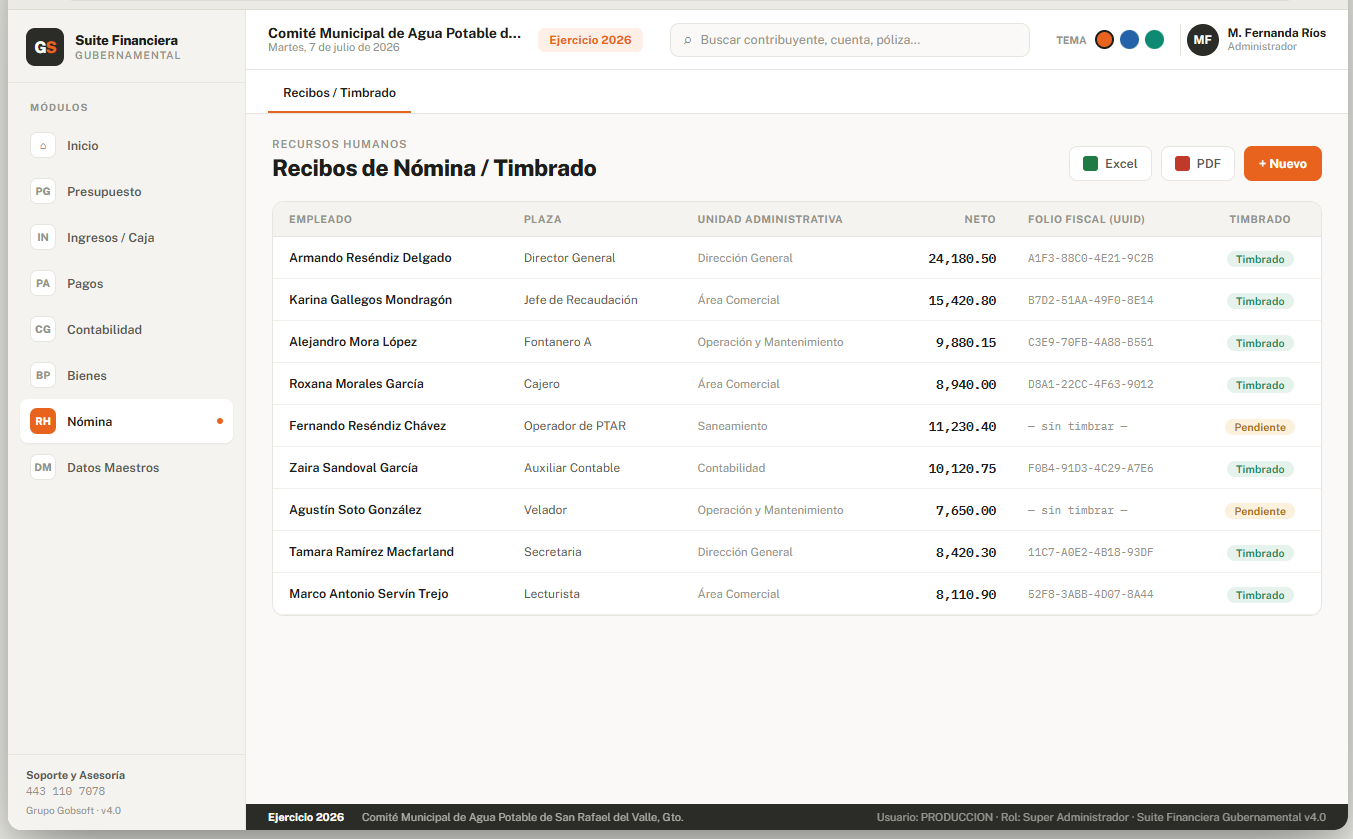Image resolution: width=1353 pixels, height=839 pixels.
Task: Click the Director General plaza cell
Action: click(569, 258)
